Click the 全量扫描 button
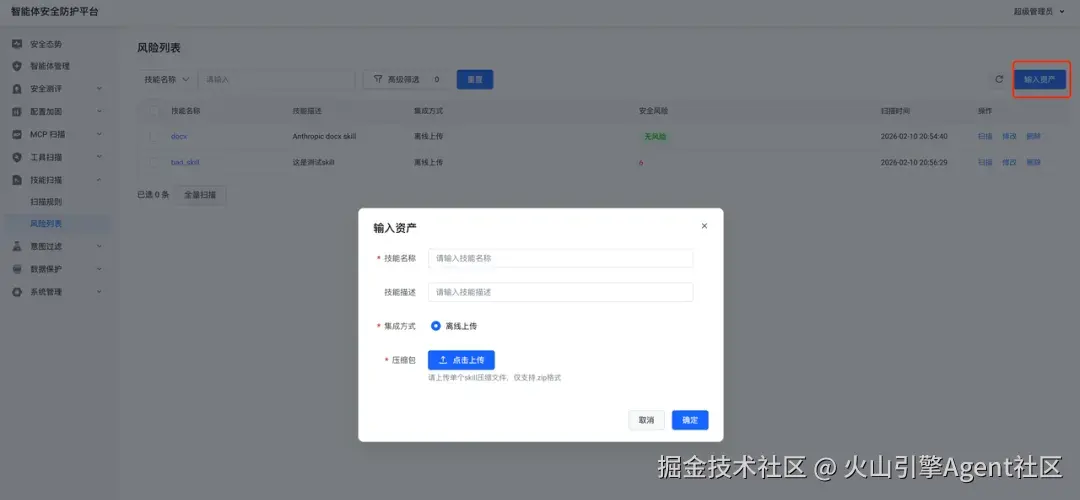This screenshot has height=500, width=1080. [x=200, y=195]
